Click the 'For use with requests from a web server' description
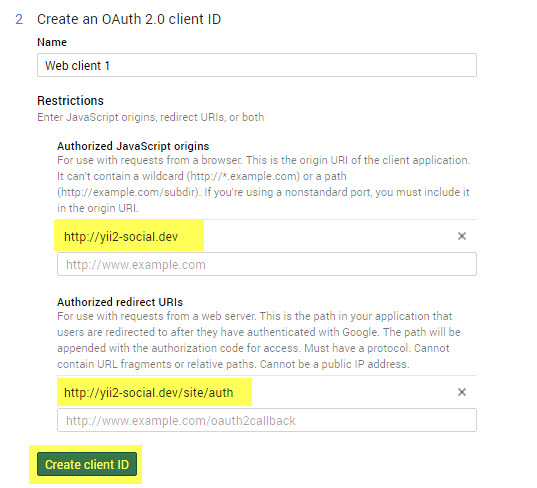This screenshot has height=488, width=537. [157, 316]
